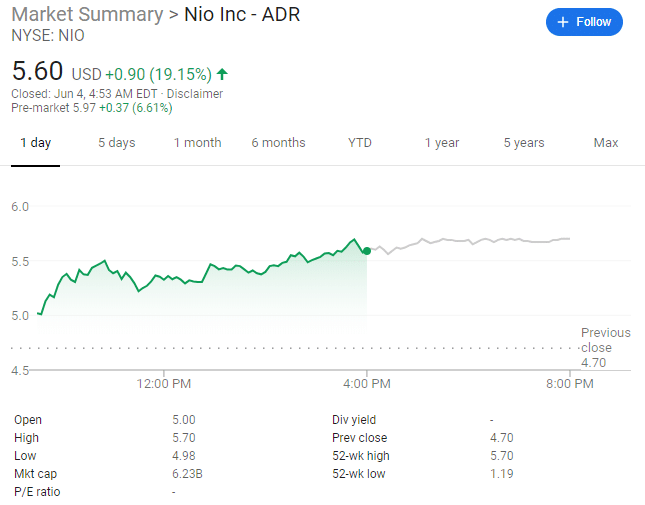Switch to the 5 years tab

(x=524, y=143)
